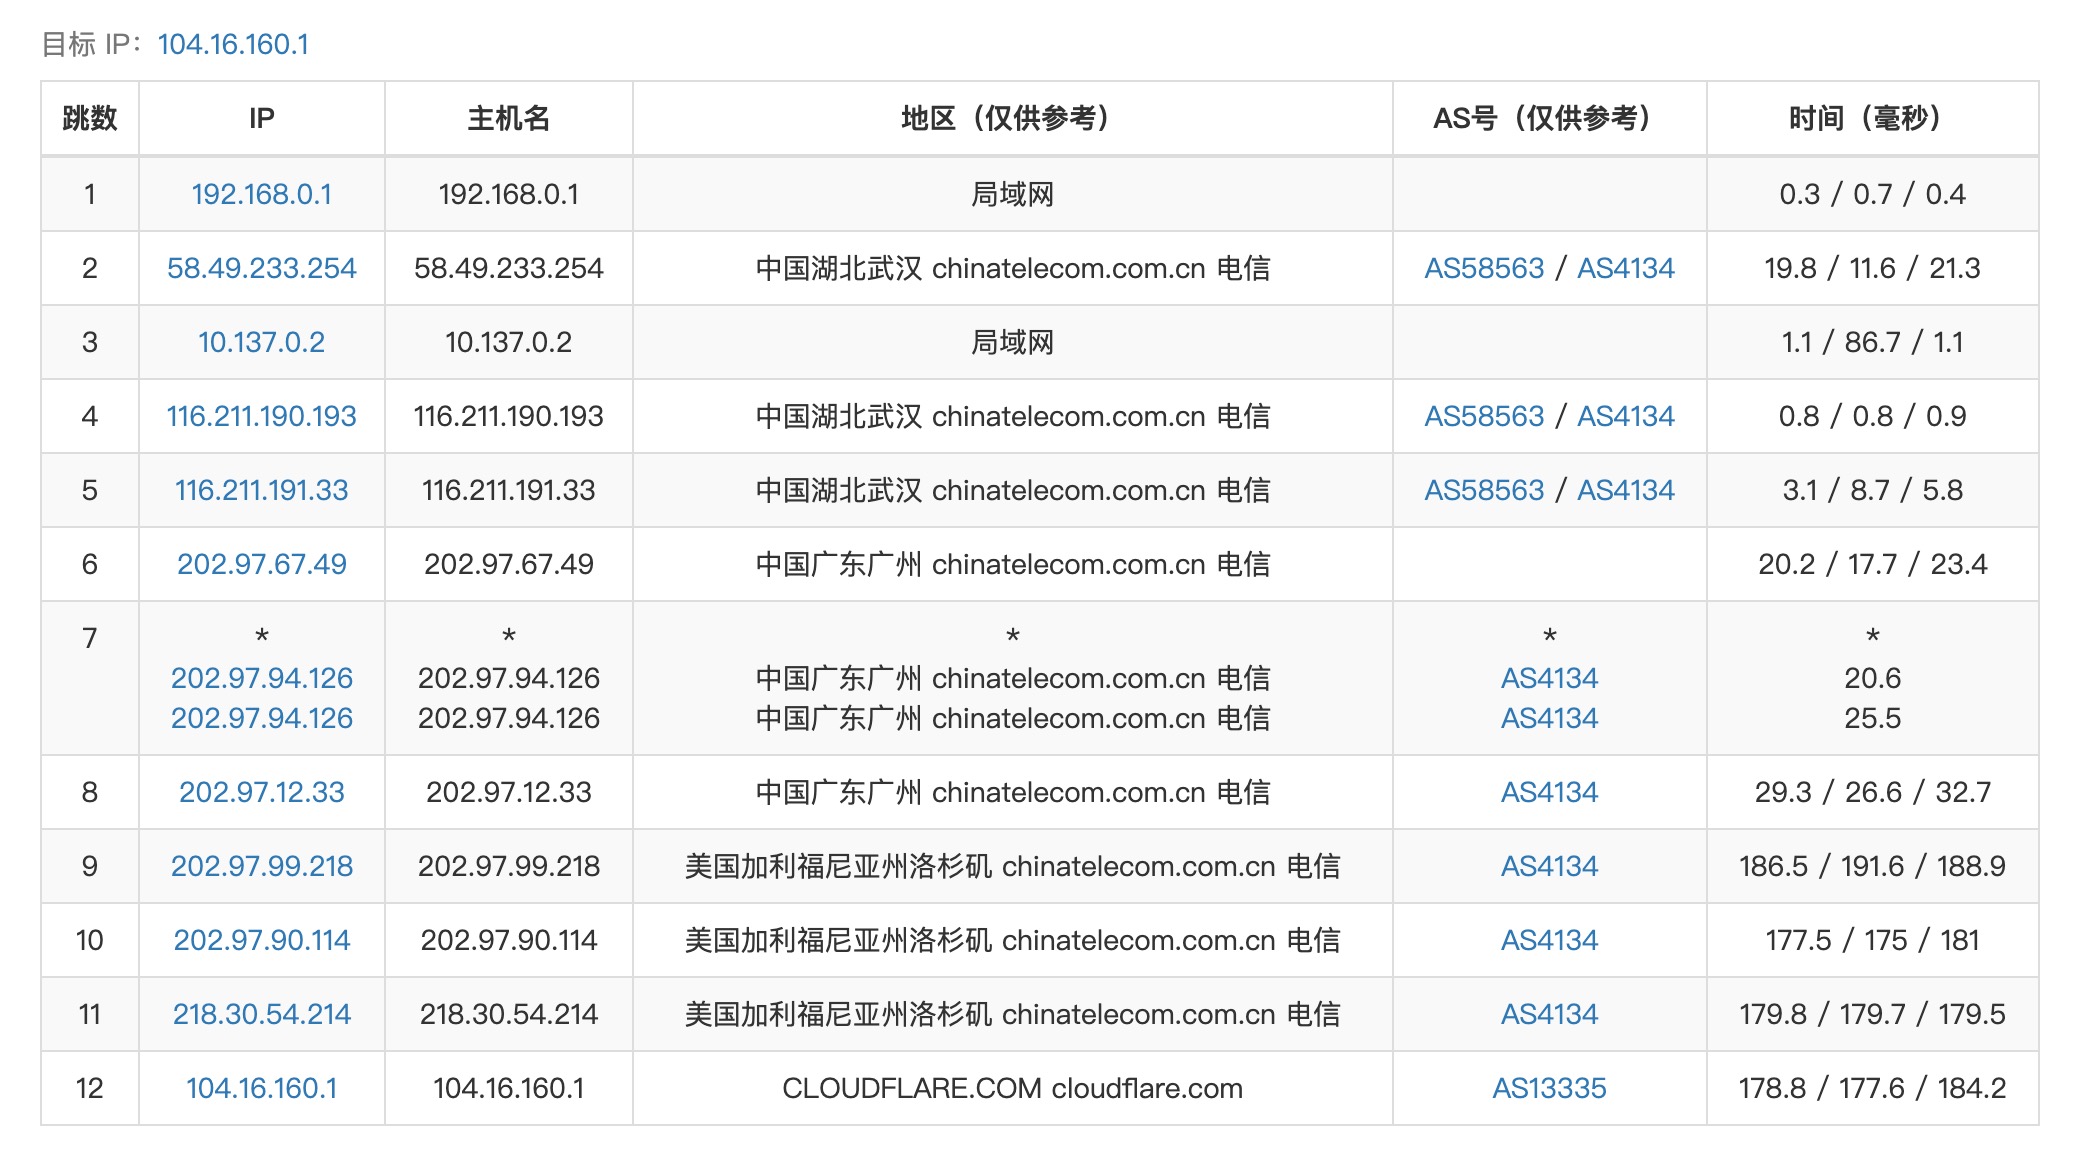The width and height of the screenshot is (2076, 1156).
Task: Open the hop 2 IP link 58.49.233.254
Action: click(x=260, y=268)
